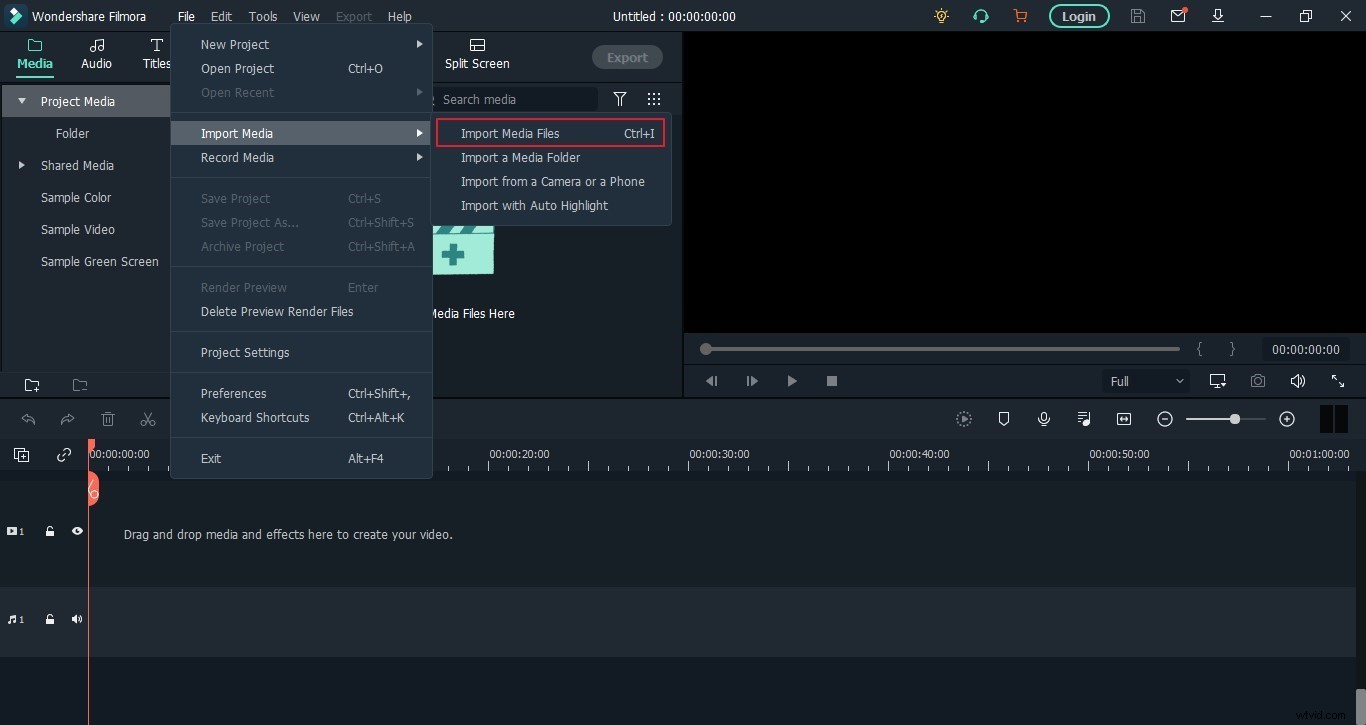Select the Record Voiceover microphone icon
1366x725 pixels.
[x=1044, y=419]
